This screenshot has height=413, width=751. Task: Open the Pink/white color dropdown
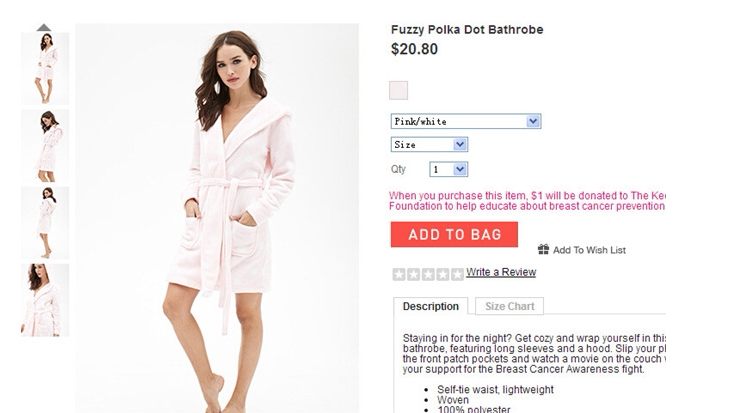click(465, 121)
